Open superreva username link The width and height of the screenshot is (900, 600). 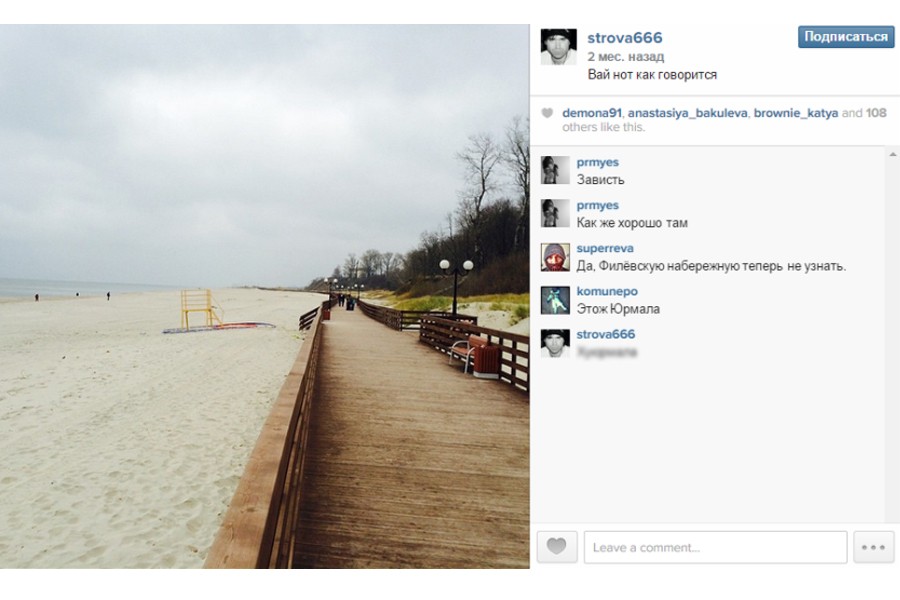tap(605, 248)
